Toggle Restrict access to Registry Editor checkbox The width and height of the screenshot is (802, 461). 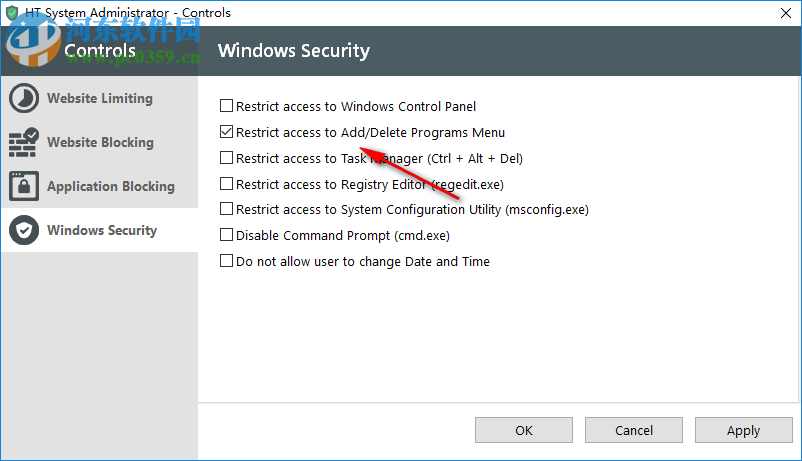click(x=227, y=184)
